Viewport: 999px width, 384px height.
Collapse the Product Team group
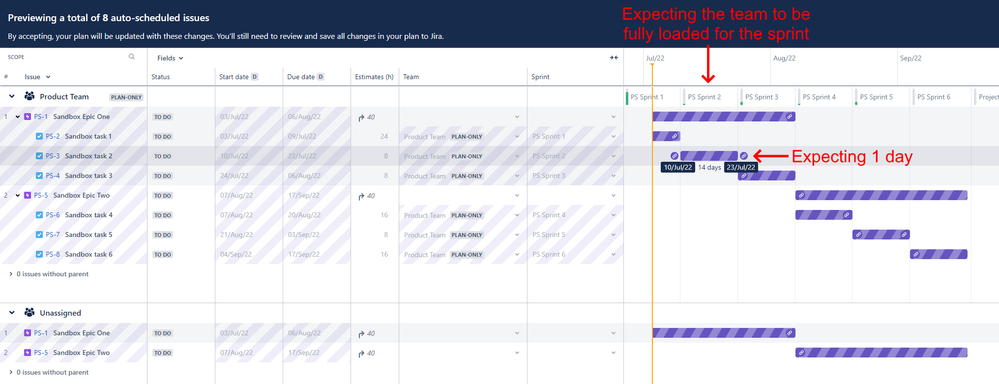(x=11, y=97)
